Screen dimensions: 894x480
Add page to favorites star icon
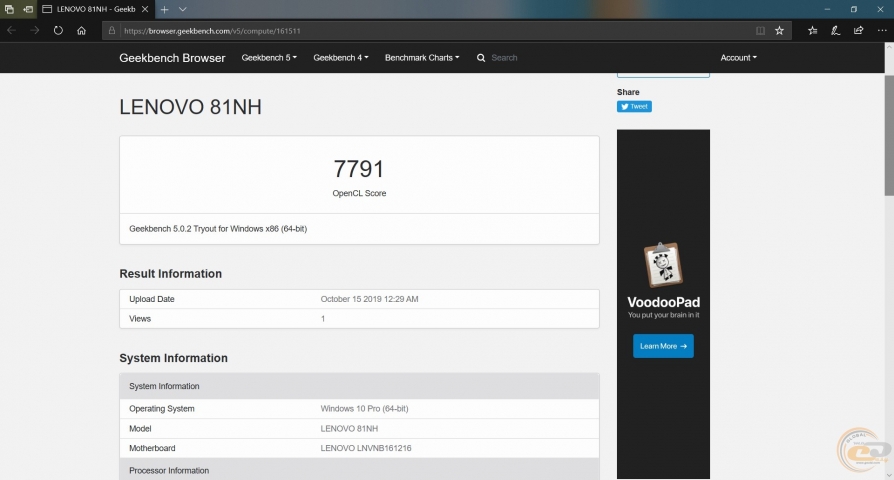click(779, 31)
